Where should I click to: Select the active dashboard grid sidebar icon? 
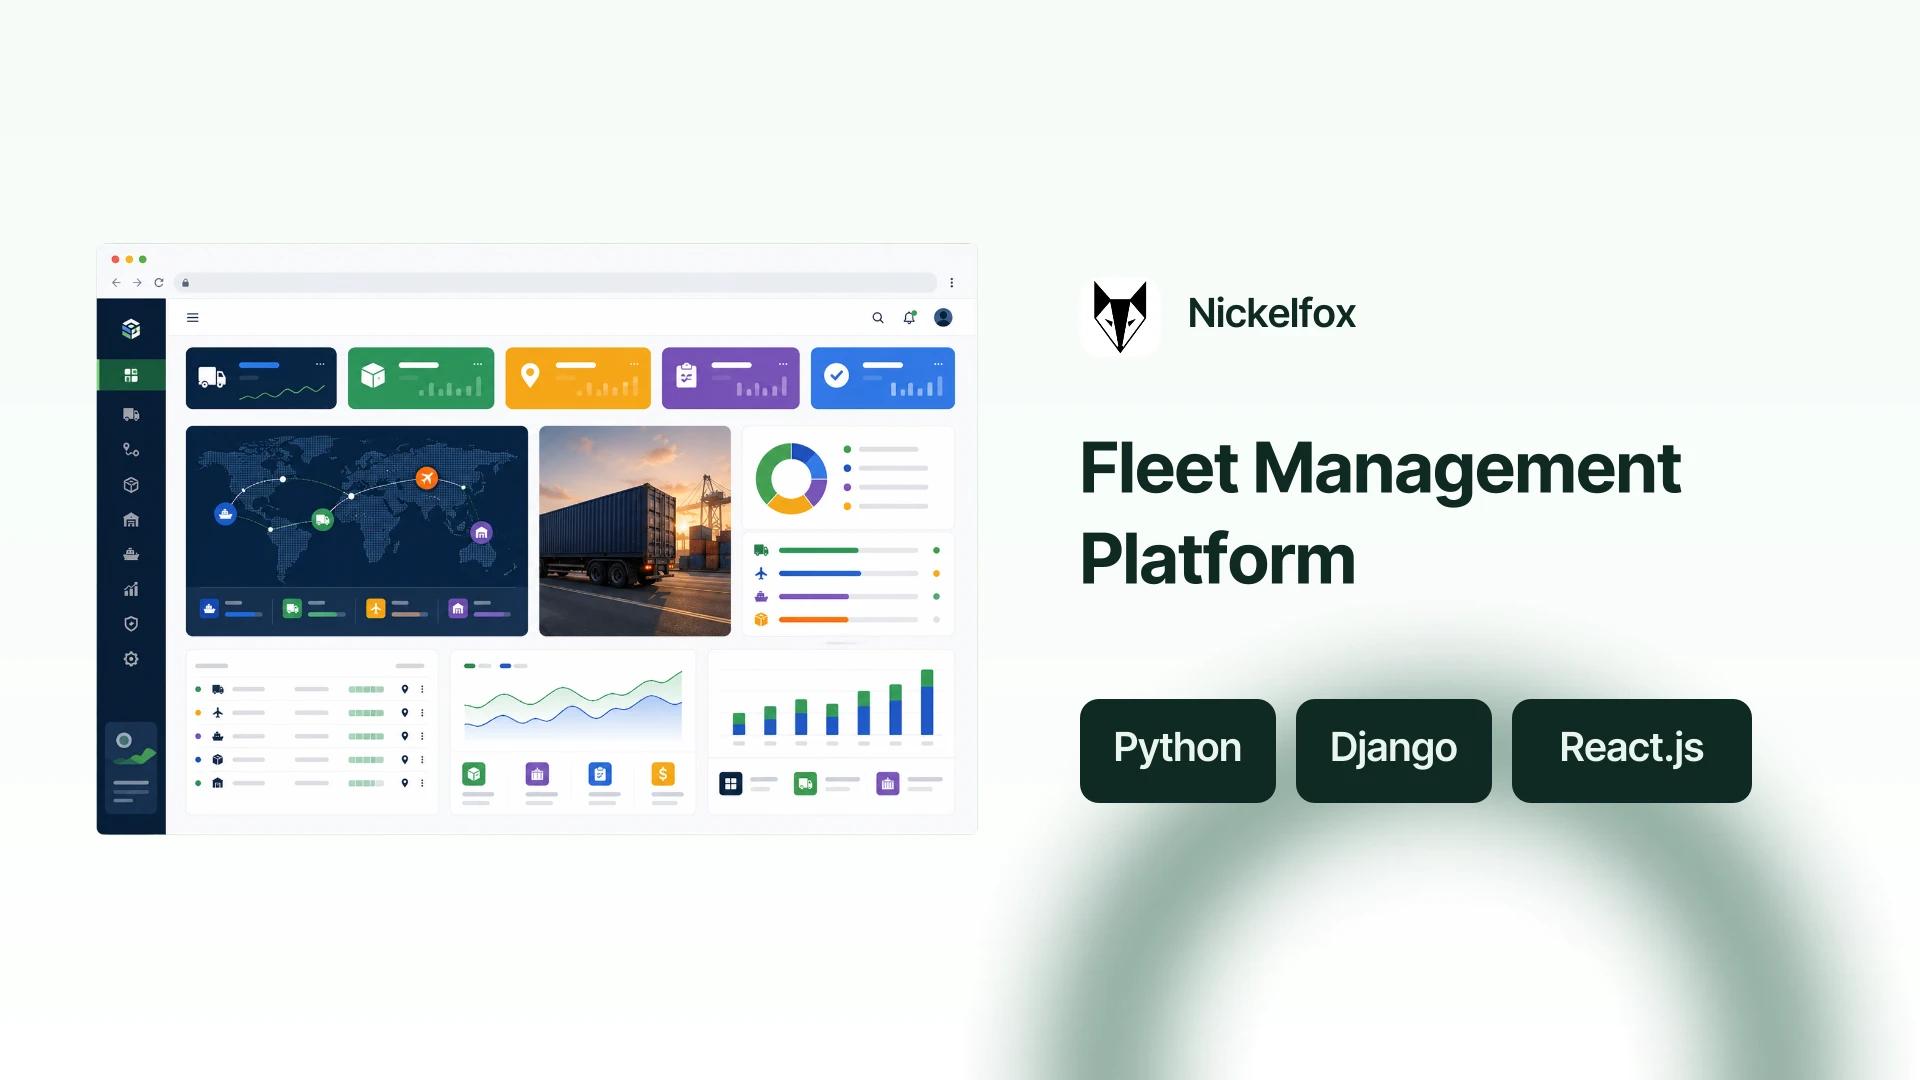131,375
